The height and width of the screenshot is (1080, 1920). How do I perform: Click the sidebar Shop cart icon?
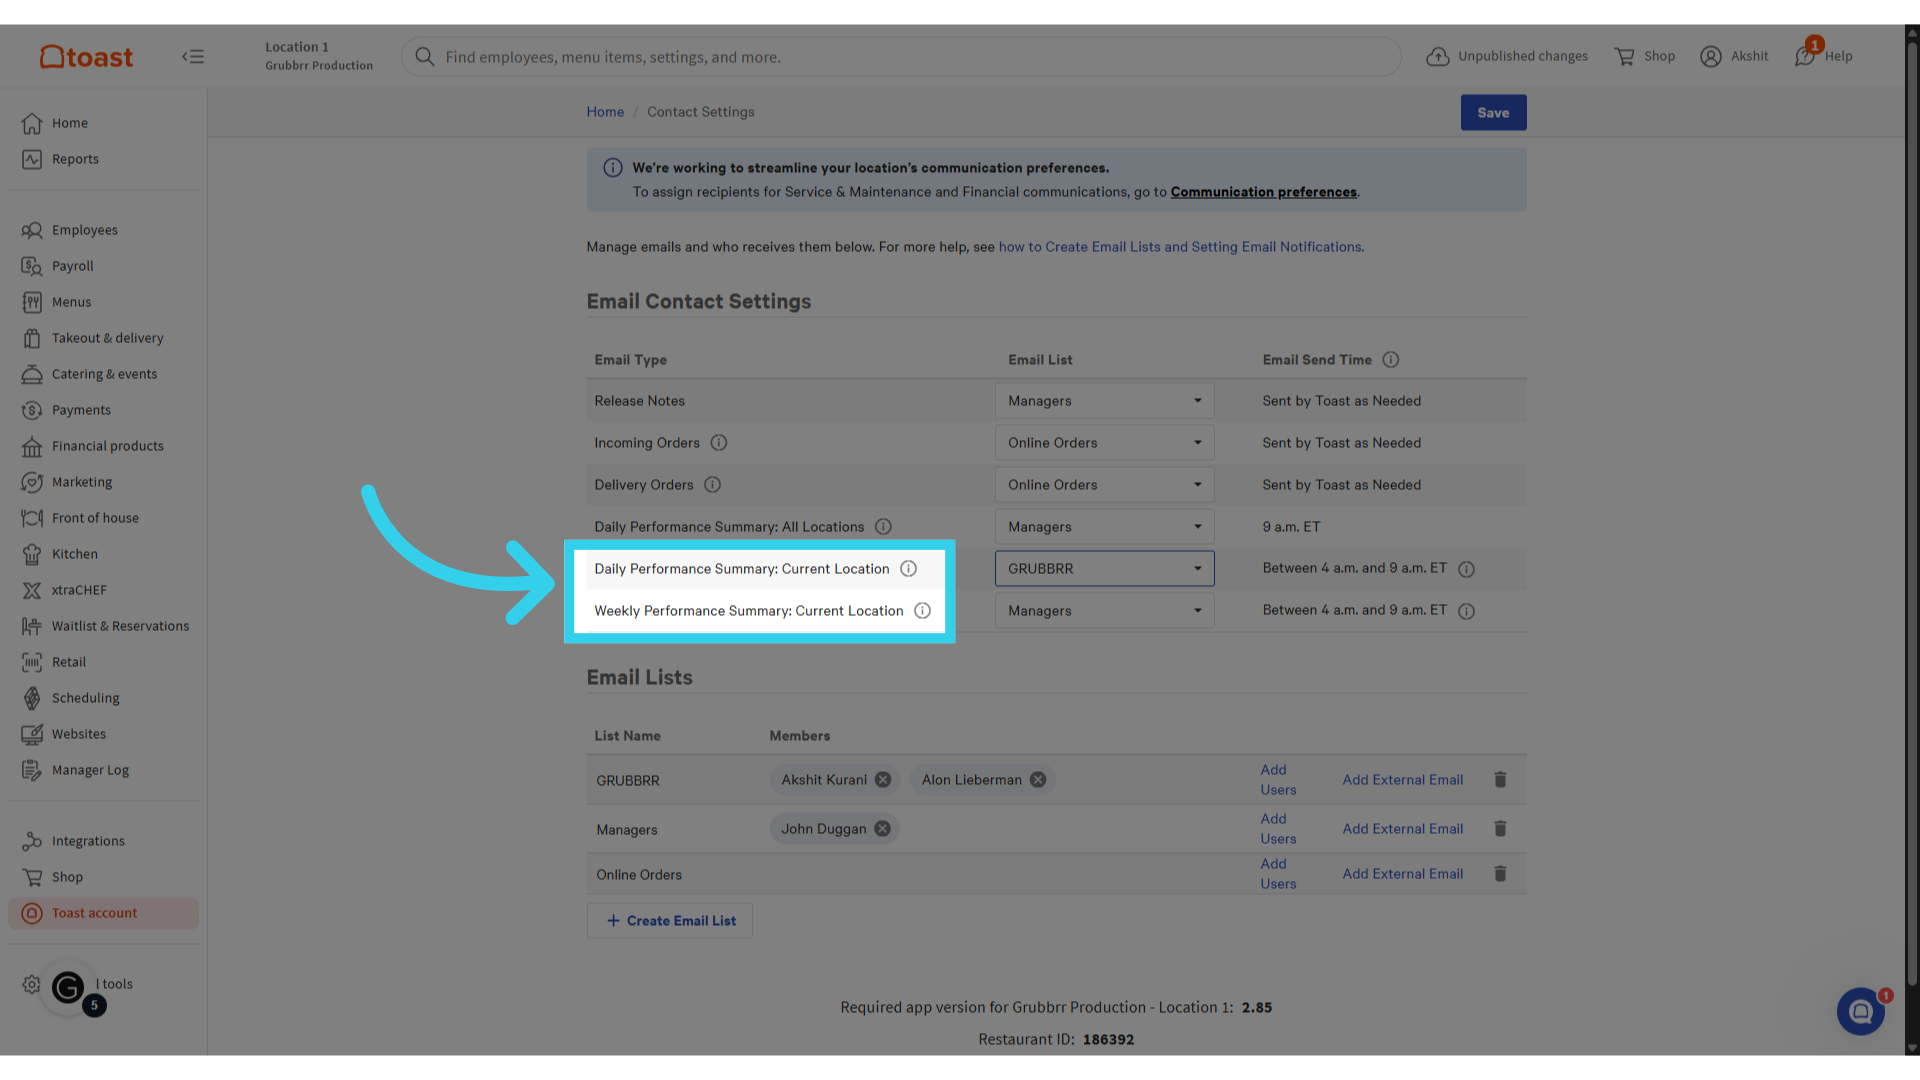click(x=32, y=877)
